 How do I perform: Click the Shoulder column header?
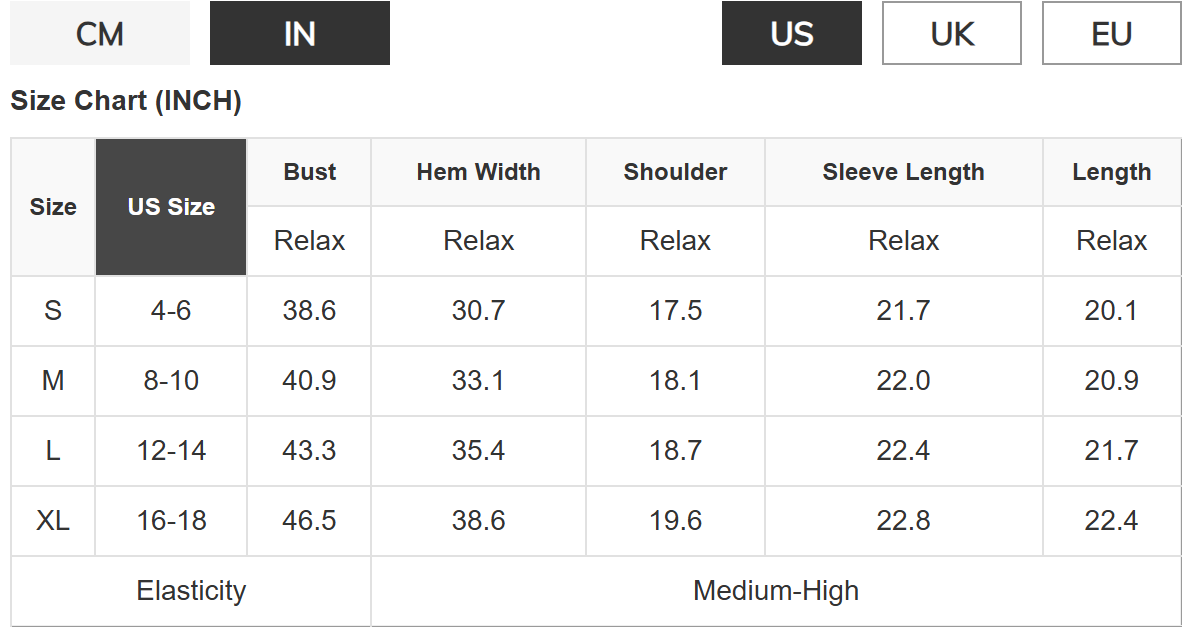click(x=675, y=172)
